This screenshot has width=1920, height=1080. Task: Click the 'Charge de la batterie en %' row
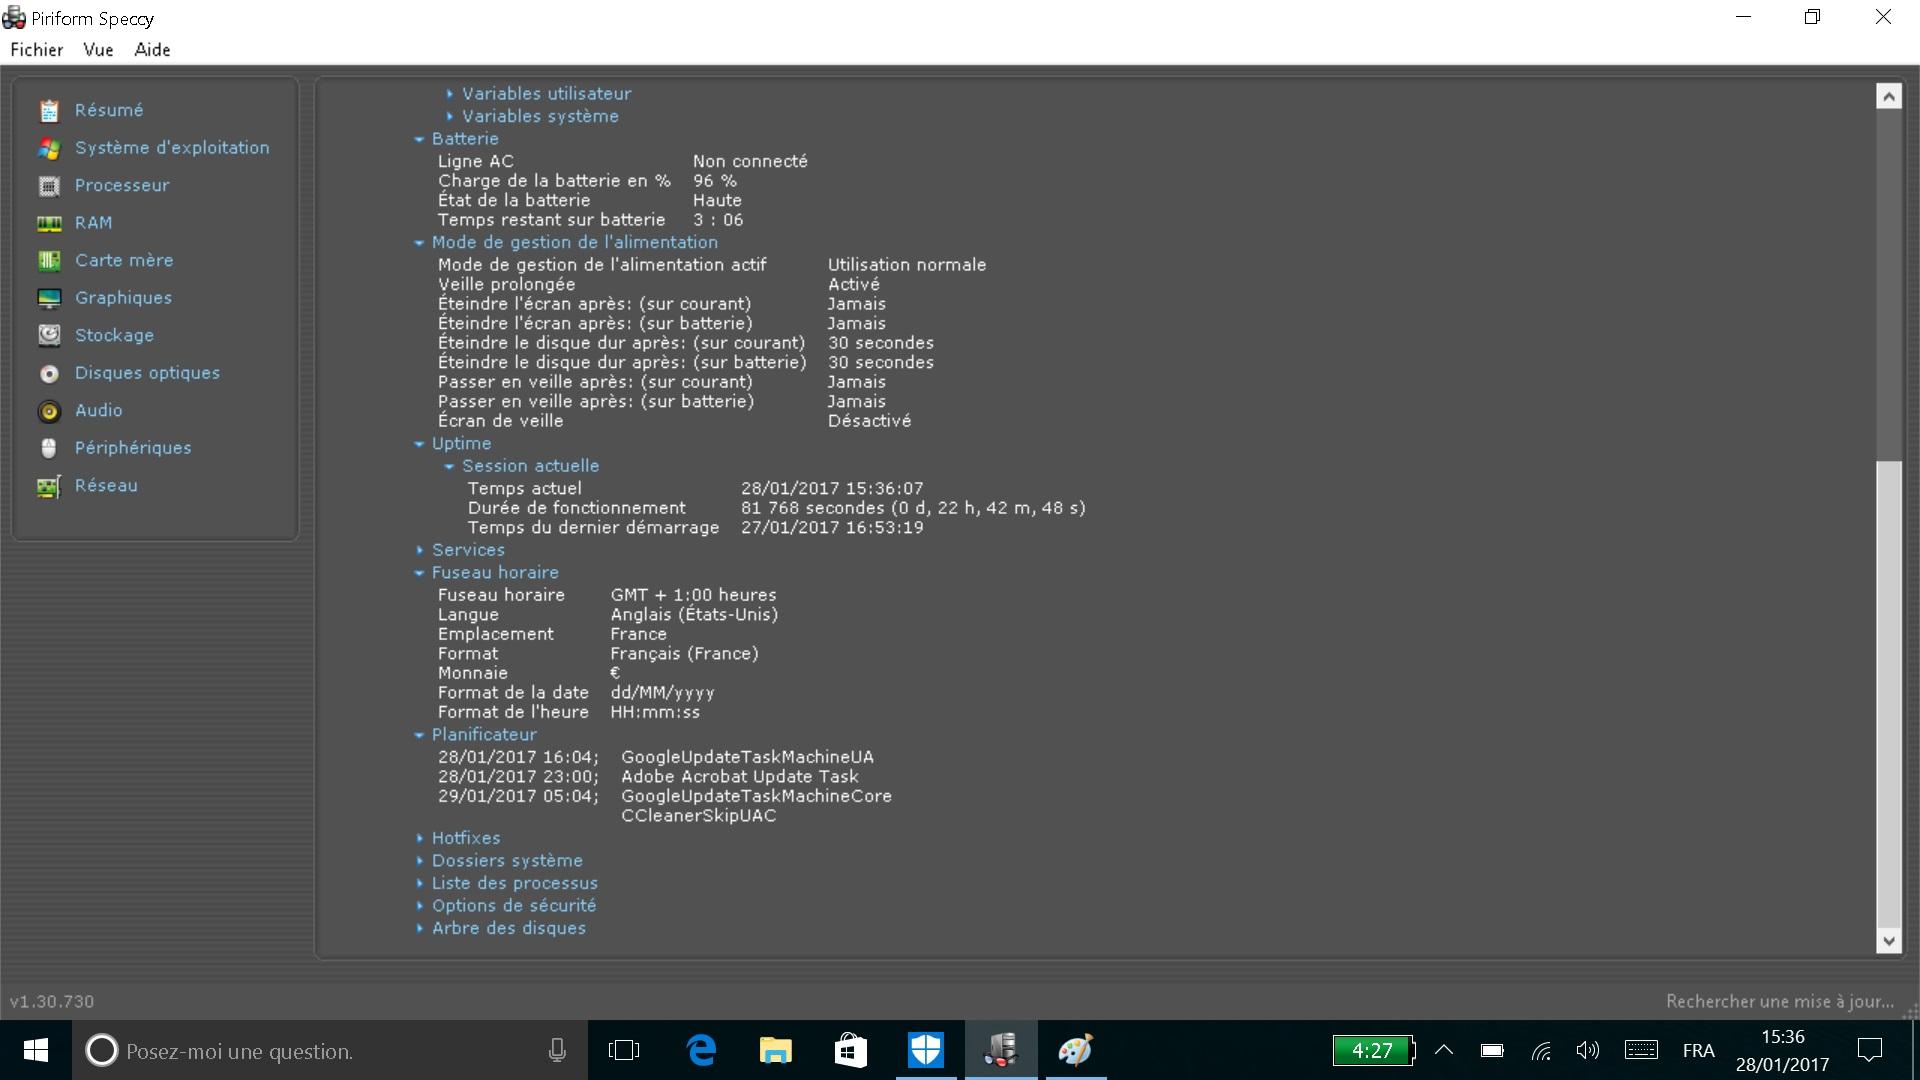pyautogui.click(x=587, y=181)
